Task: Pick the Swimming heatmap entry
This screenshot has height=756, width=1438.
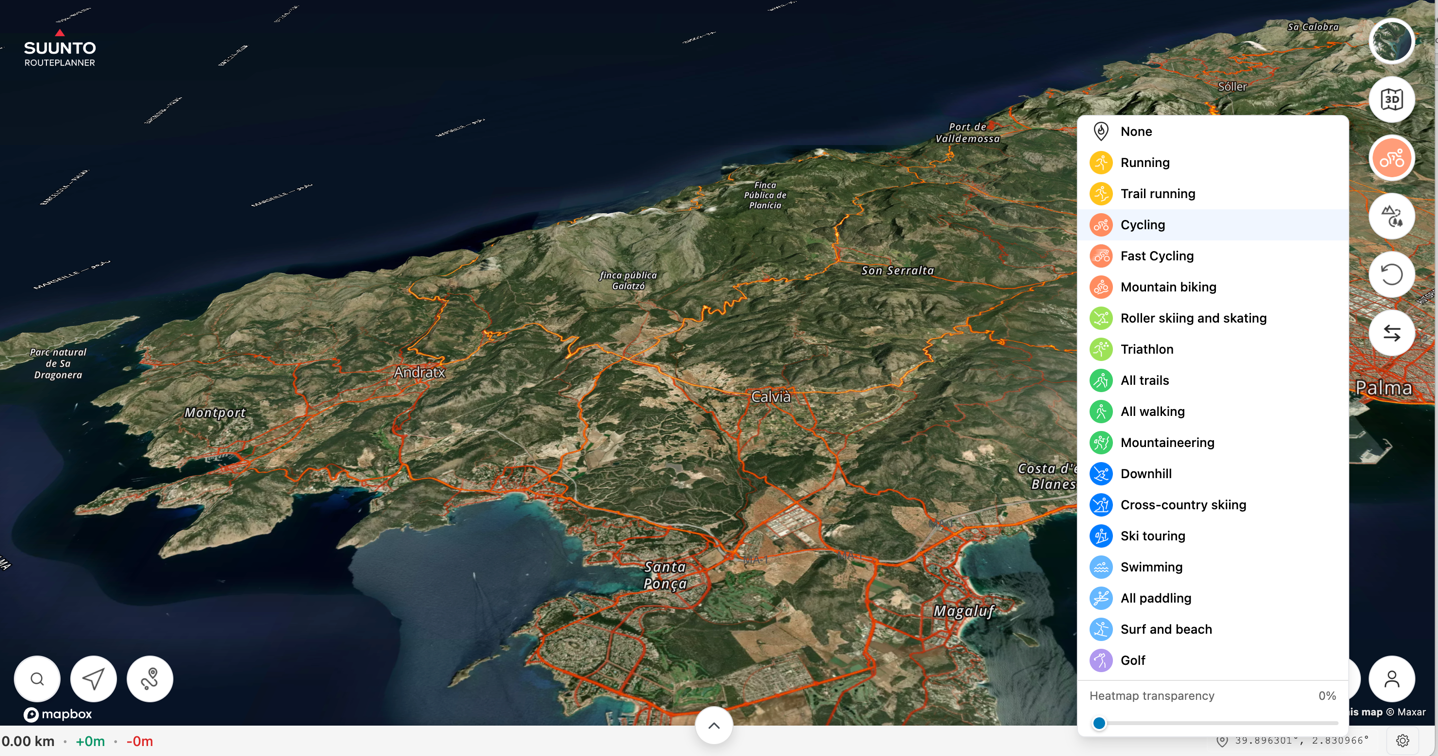Action: click(x=1151, y=567)
